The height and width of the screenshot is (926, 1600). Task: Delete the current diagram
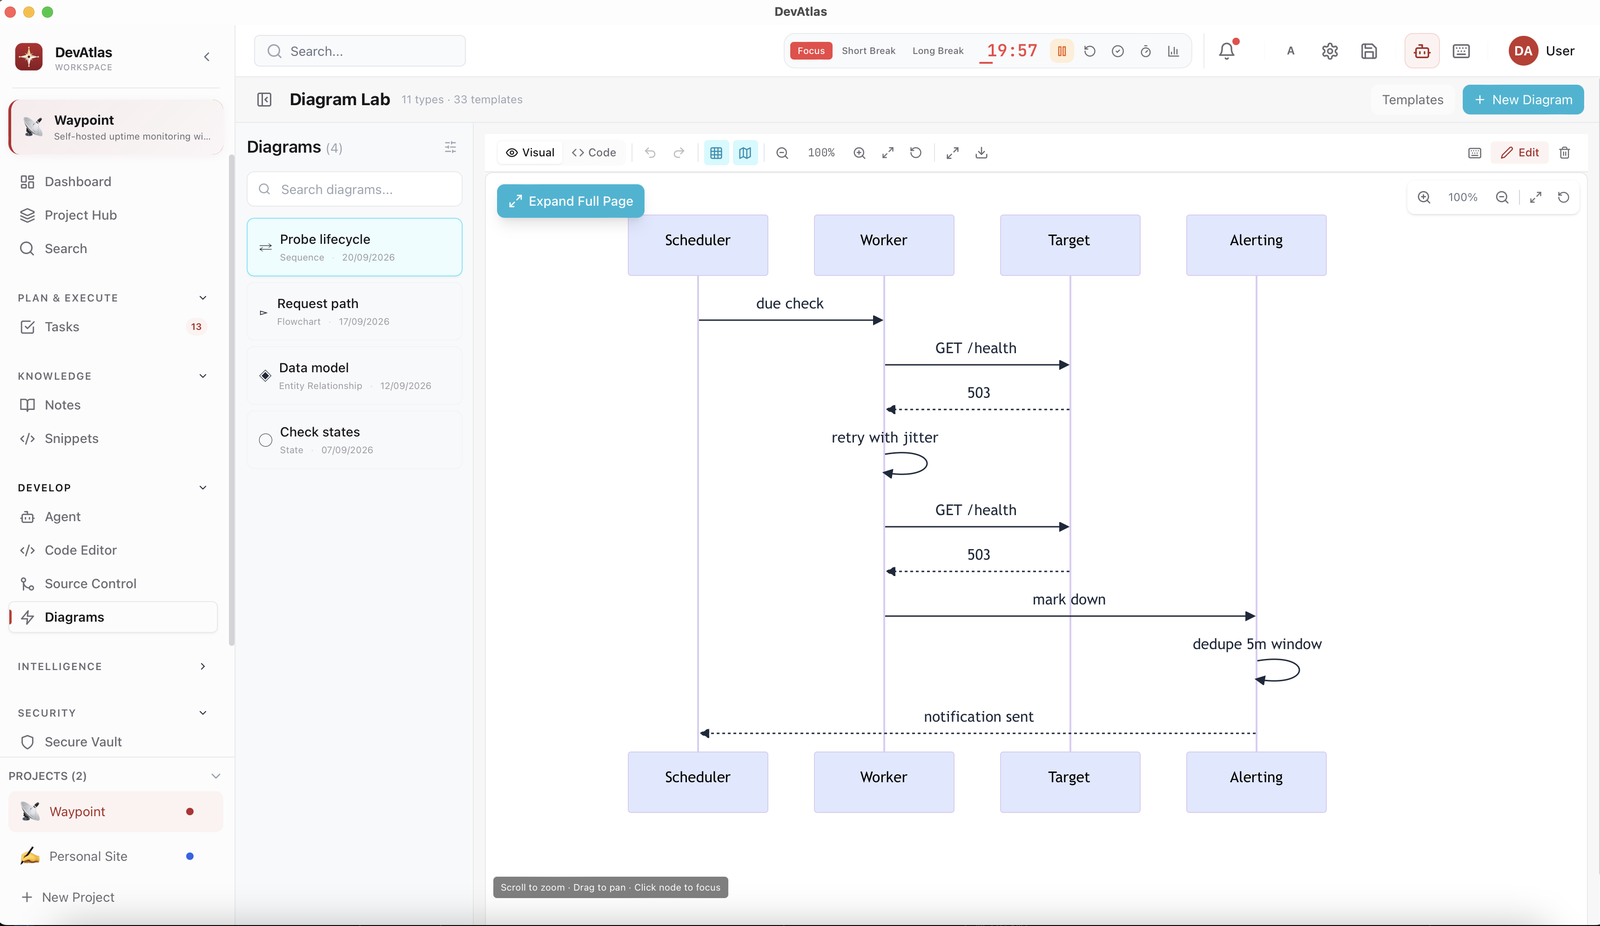point(1564,153)
